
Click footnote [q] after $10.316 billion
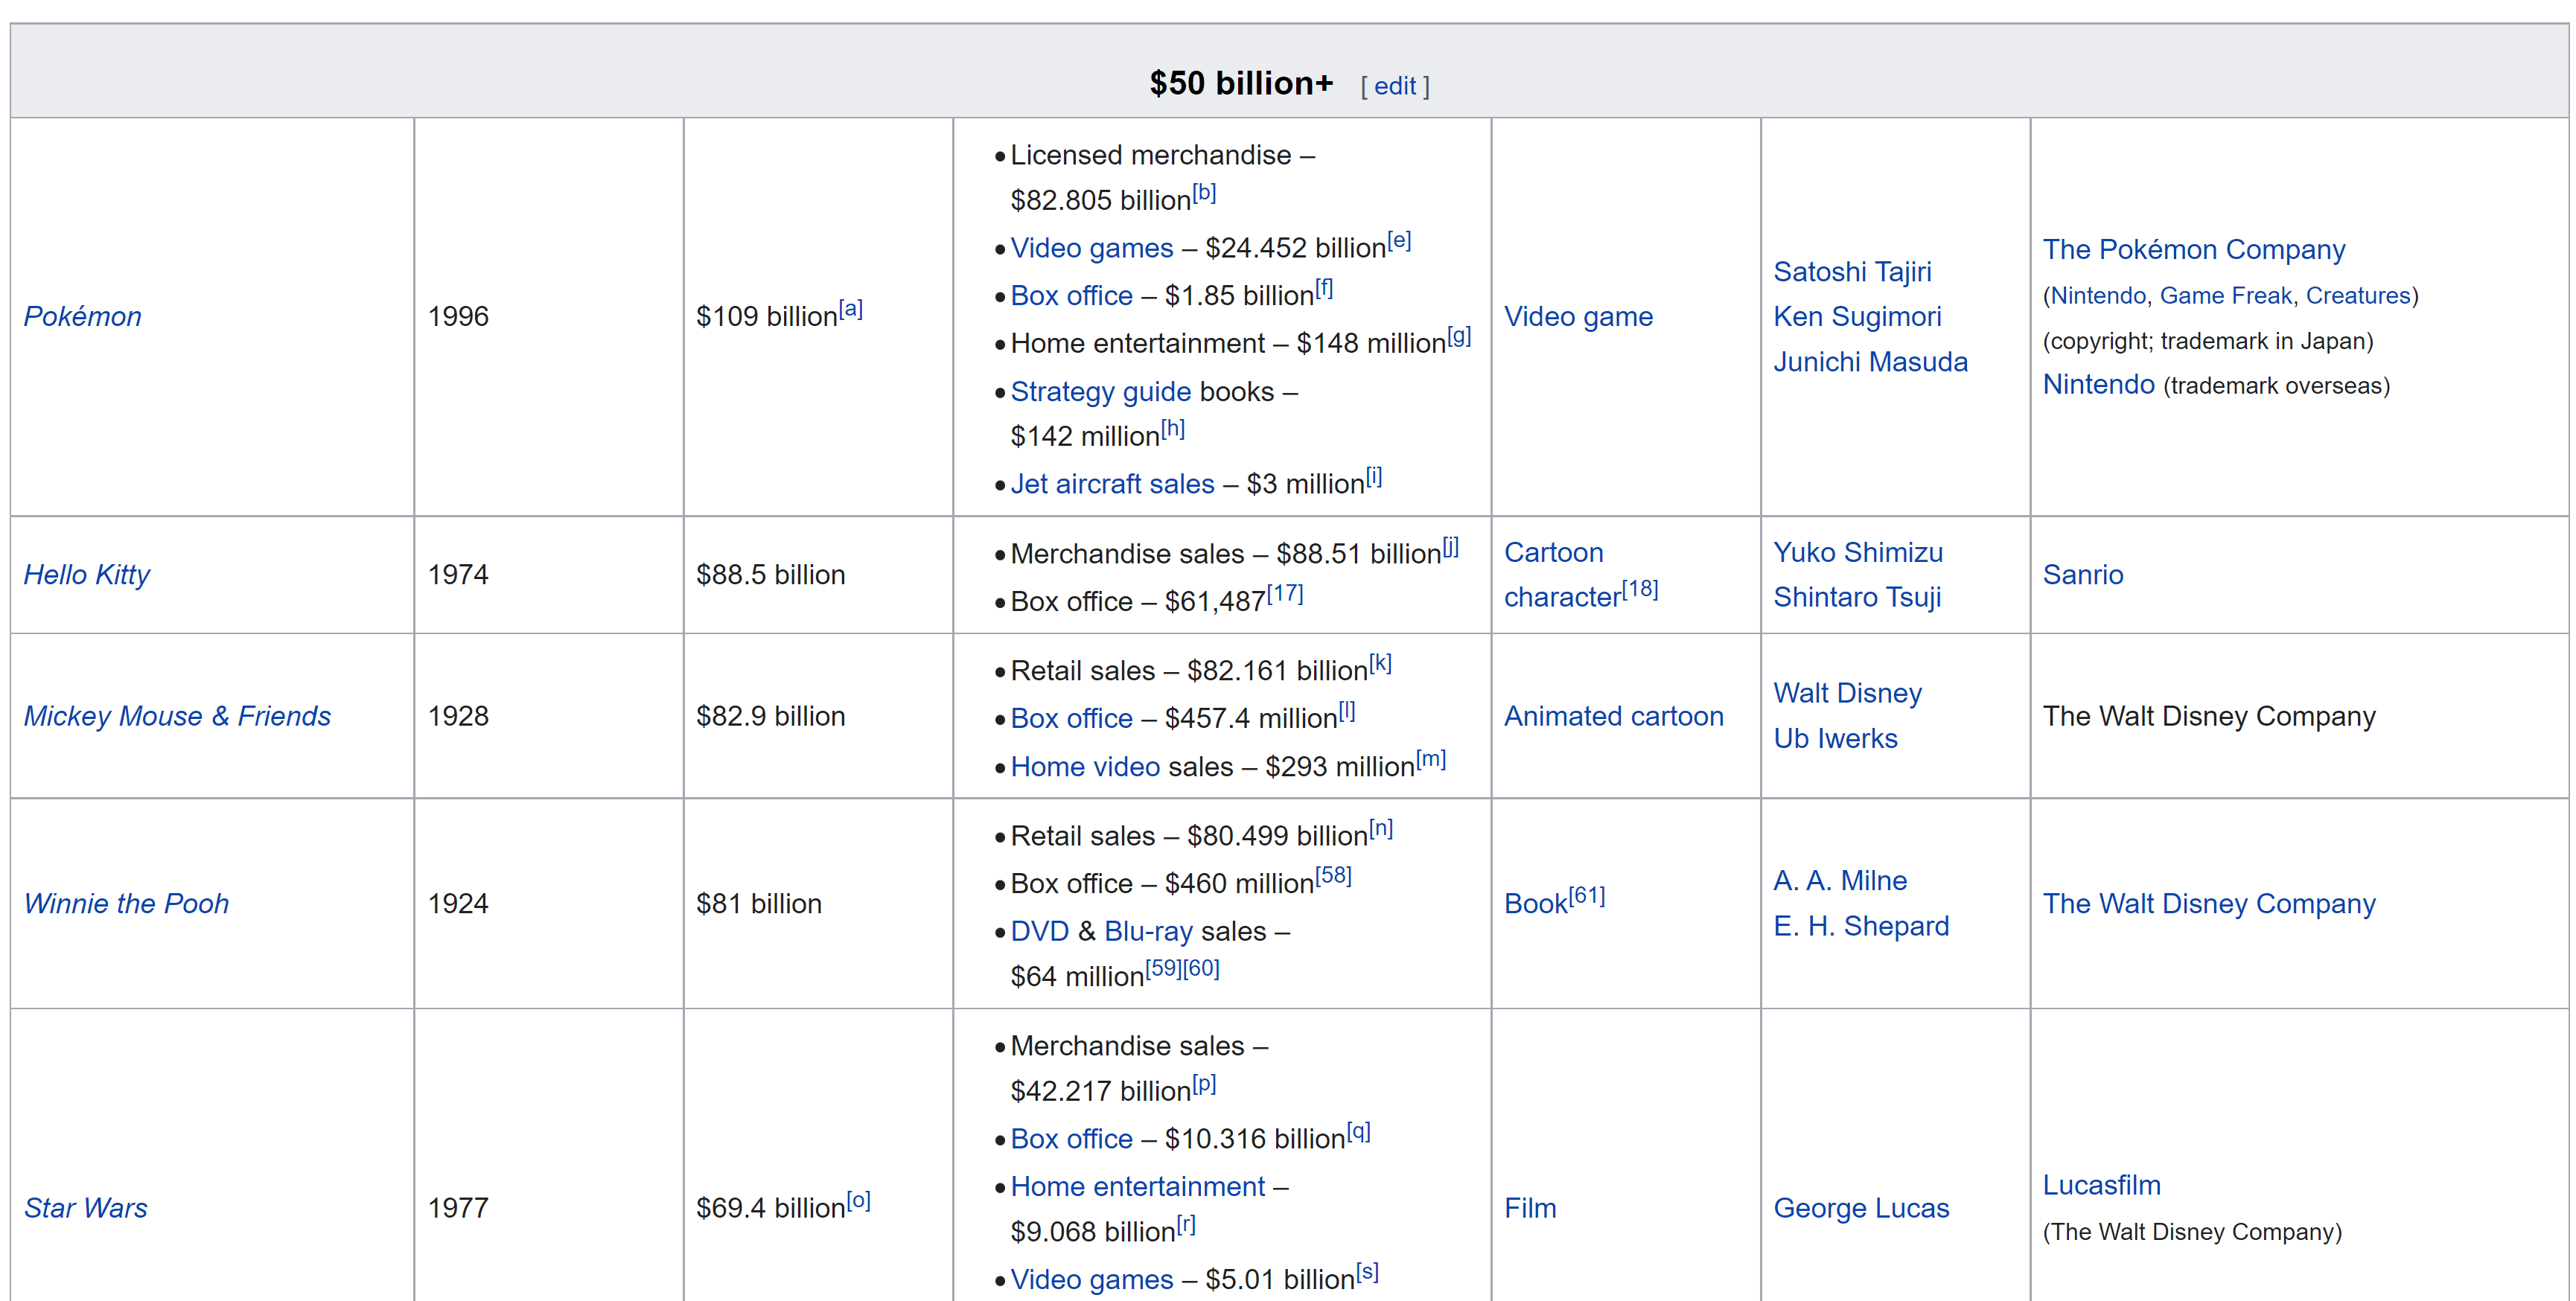(x=1358, y=1131)
